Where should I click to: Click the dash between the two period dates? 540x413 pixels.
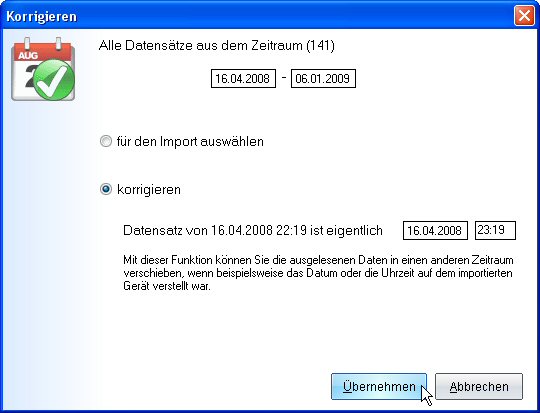click(284, 78)
